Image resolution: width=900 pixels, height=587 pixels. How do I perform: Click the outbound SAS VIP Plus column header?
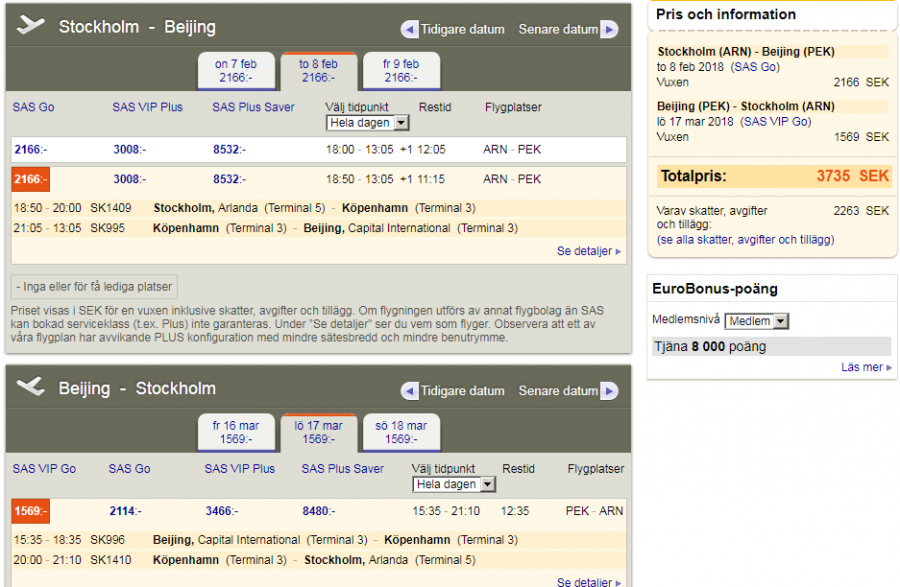tap(148, 107)
